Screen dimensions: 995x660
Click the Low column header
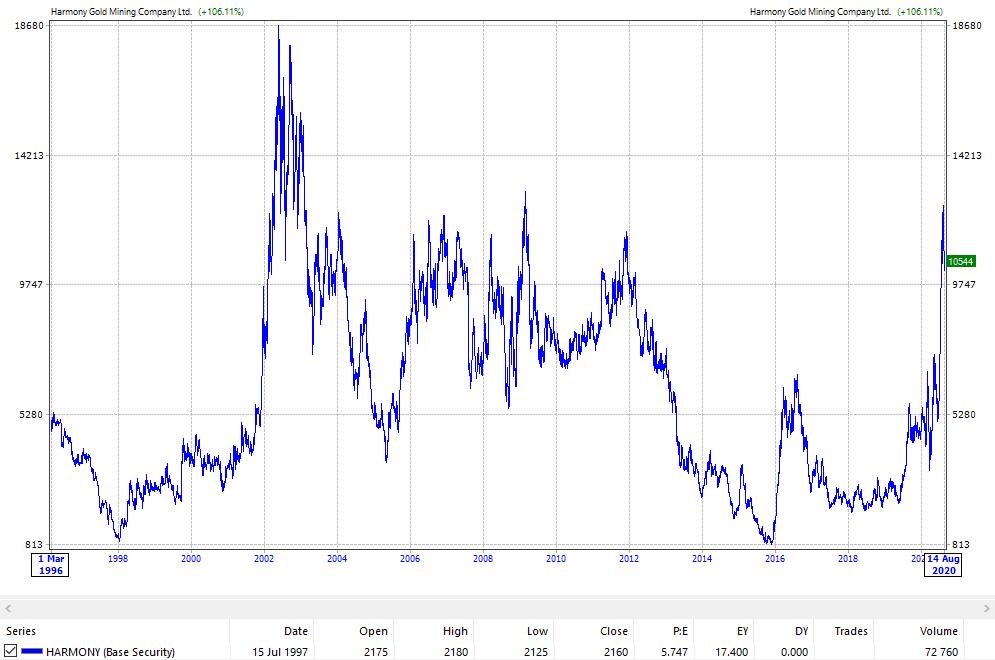tap(536, 631)
